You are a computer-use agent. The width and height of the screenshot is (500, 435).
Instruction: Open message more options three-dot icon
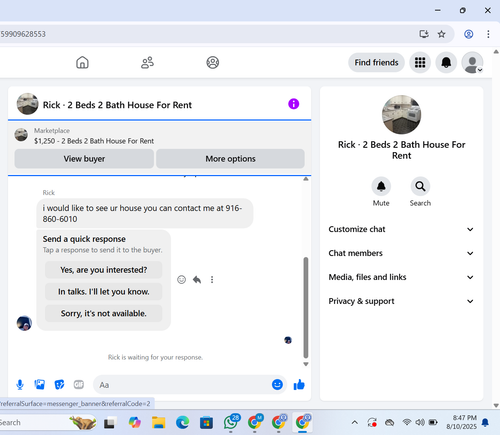212,280
